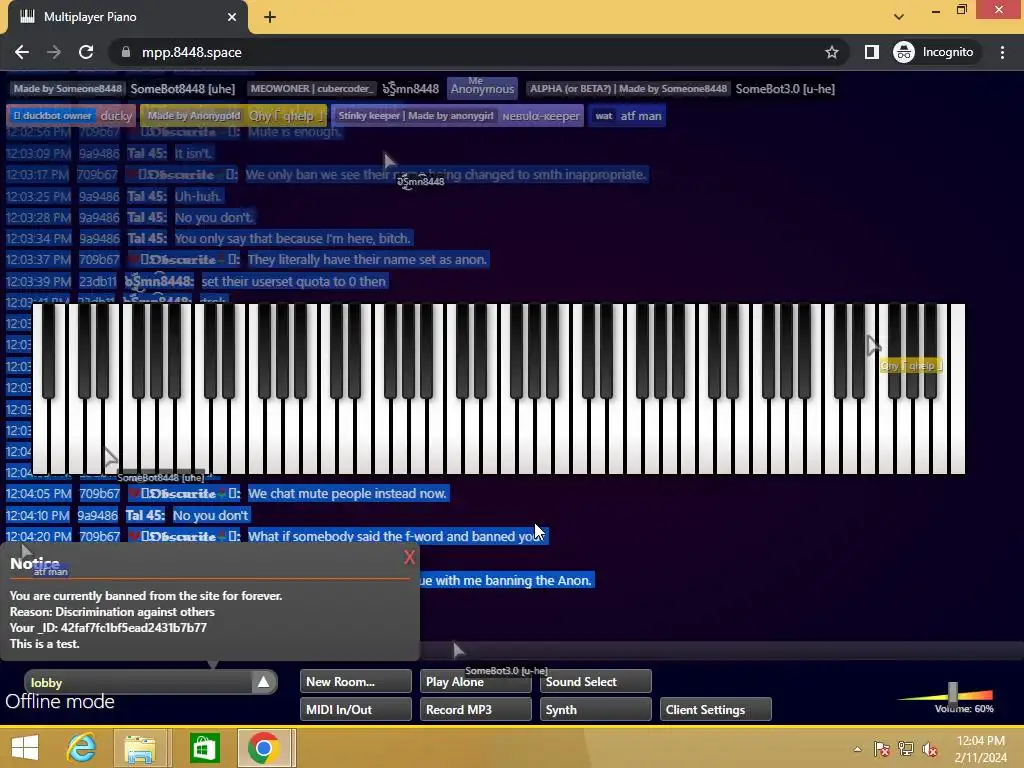Open the Synth panel
The image size is (1024, 768).
pyautogui.click(x=595, y=709)
